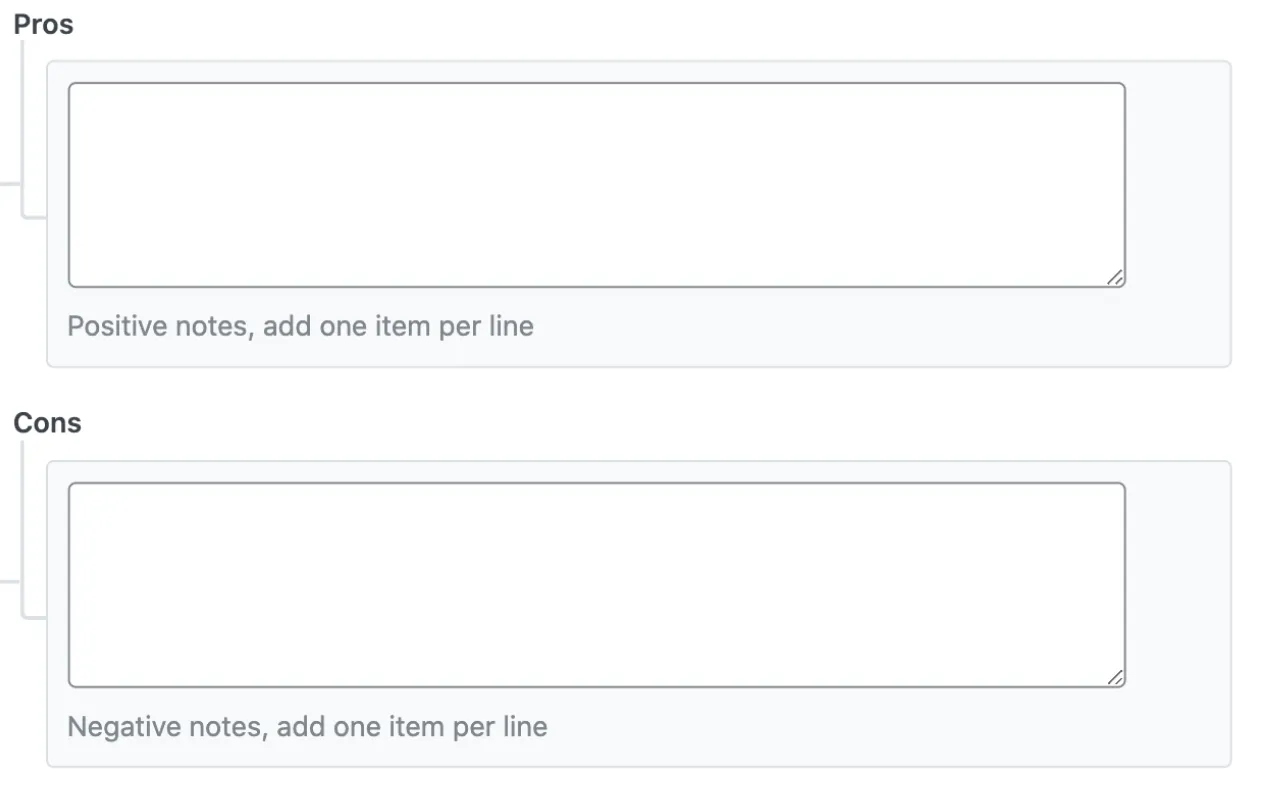This screenshot has width=1263, height=786.
Task: Click the diagonal grip corner of Pros box
Action: pos(1115,278)
